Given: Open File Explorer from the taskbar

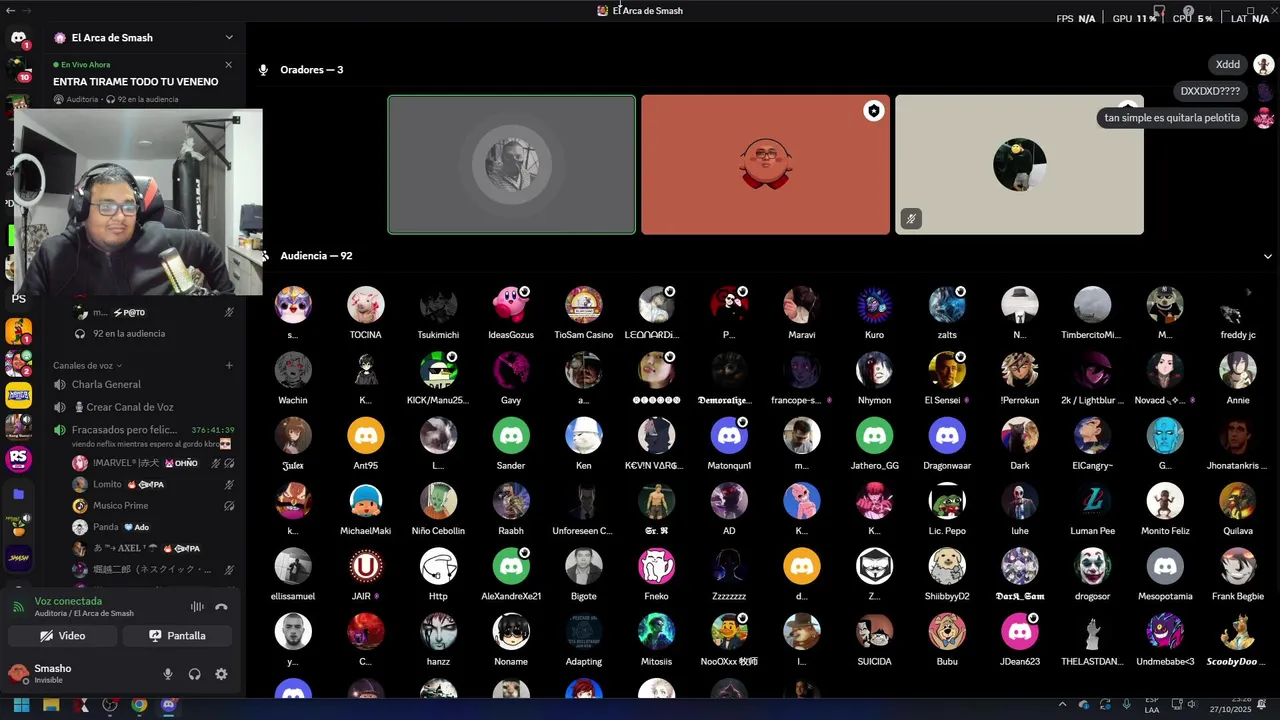Looking at the screenshot, I should point(51,705).
